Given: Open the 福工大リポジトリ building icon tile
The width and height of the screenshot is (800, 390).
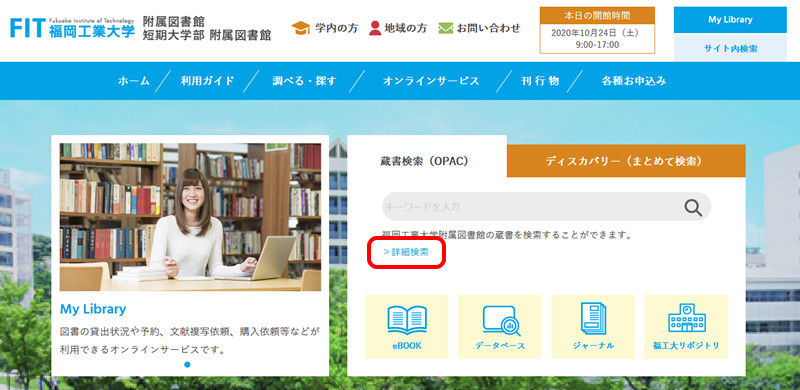Looking at the screenshot, I should tap(686, 327).
